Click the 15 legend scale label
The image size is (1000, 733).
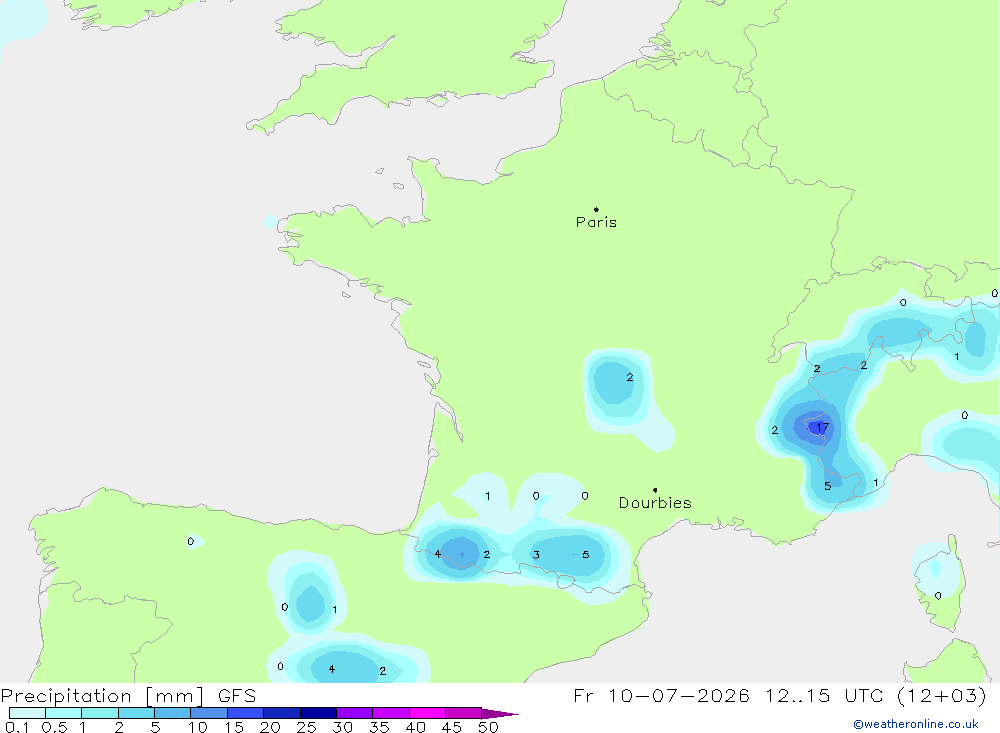click(x=234, y=727)
